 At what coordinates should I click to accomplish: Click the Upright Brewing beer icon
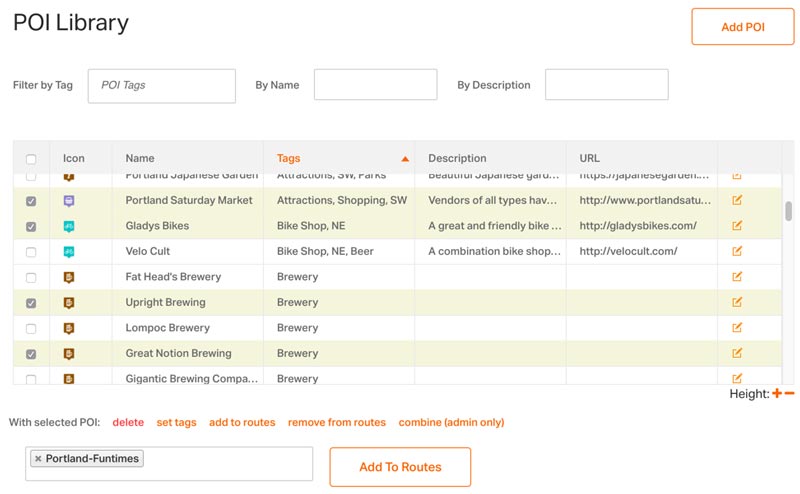point(69,303)
